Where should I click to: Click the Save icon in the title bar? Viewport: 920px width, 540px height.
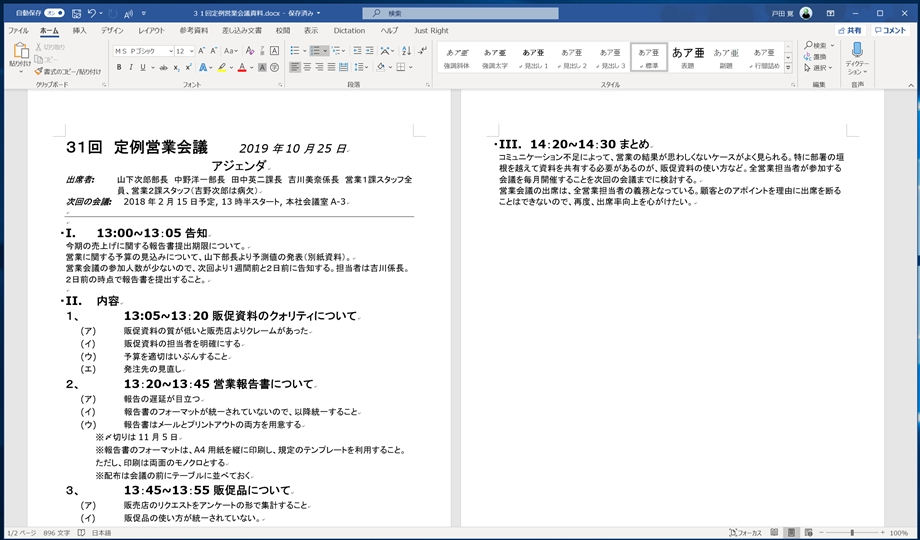pos(76,13)
